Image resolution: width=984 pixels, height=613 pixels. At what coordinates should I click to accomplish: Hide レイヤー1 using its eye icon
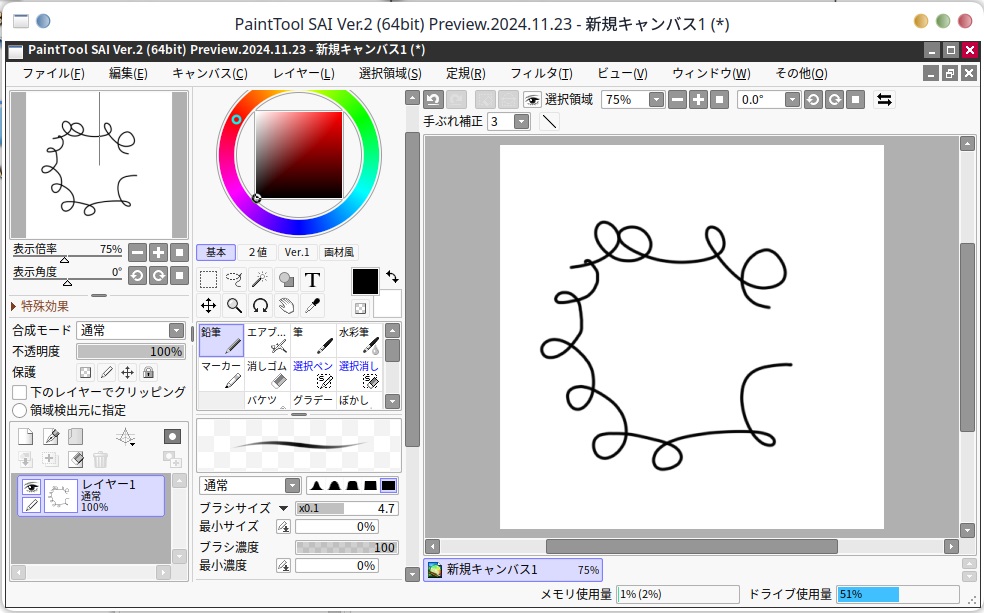pos(31,486)
